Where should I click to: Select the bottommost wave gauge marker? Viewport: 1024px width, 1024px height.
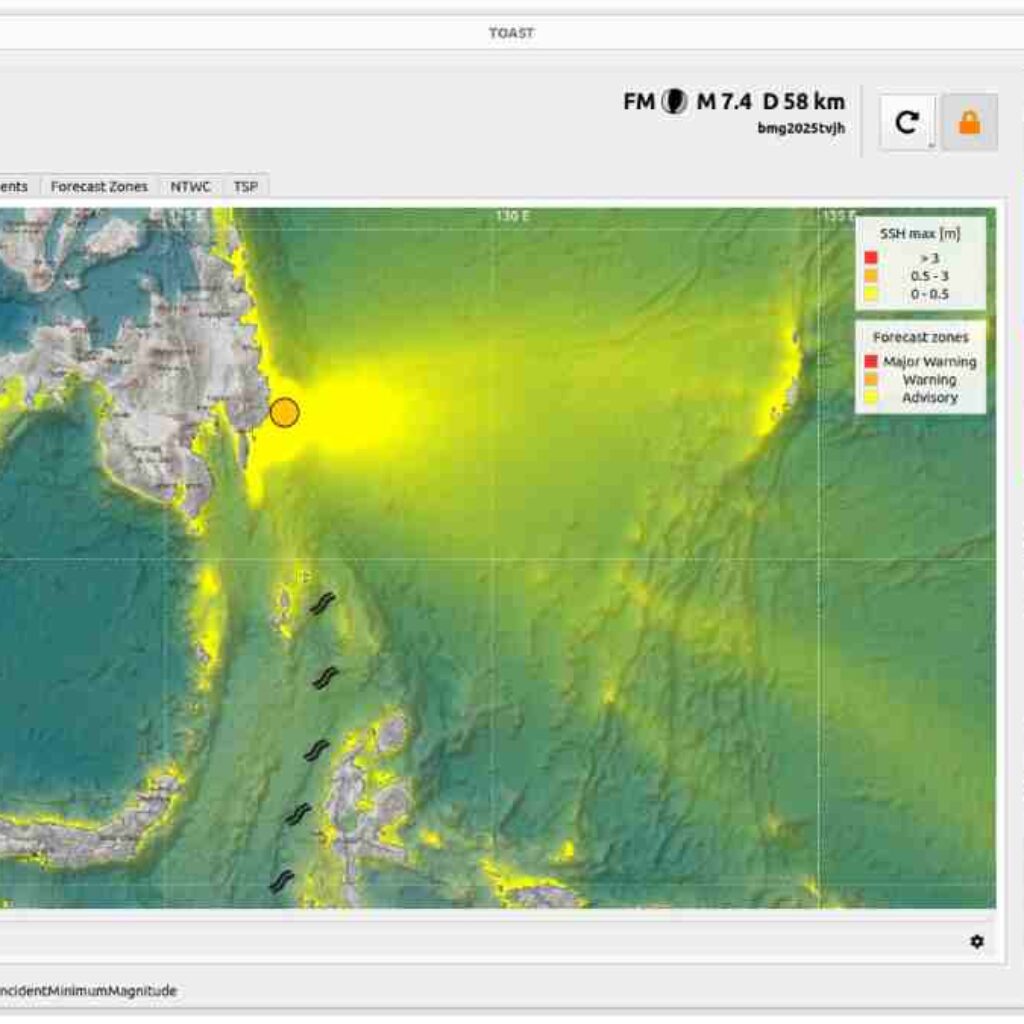click(x=282, y=881)
